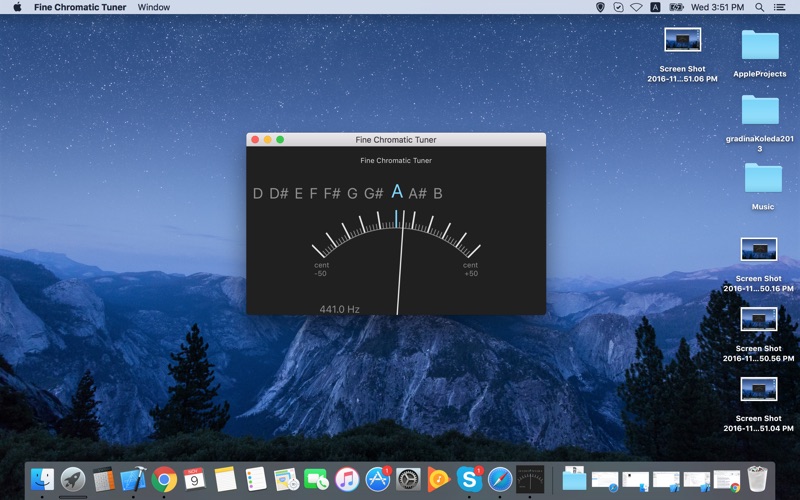Click note D in tuner scale
Image resolution: width=800 pixels, height=500 pixels.
click(258, 193)
